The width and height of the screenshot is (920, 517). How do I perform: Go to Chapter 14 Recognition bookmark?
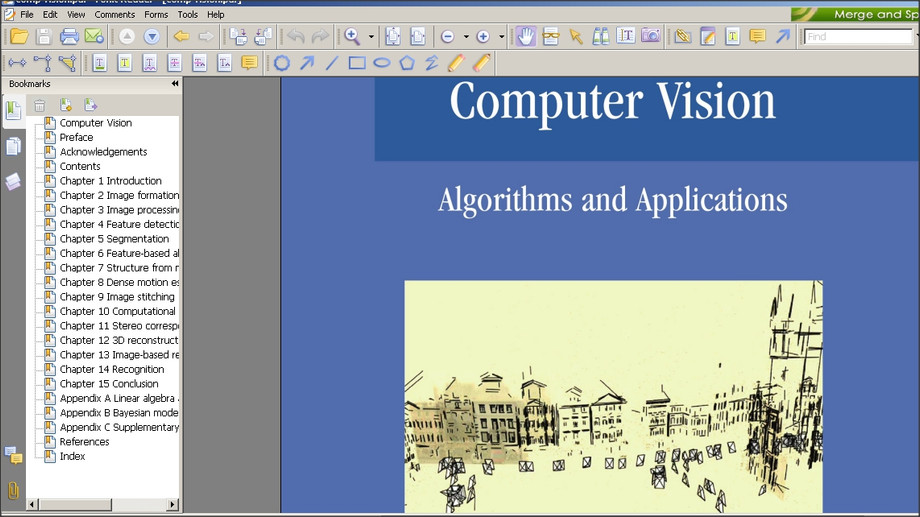[112, 369]
